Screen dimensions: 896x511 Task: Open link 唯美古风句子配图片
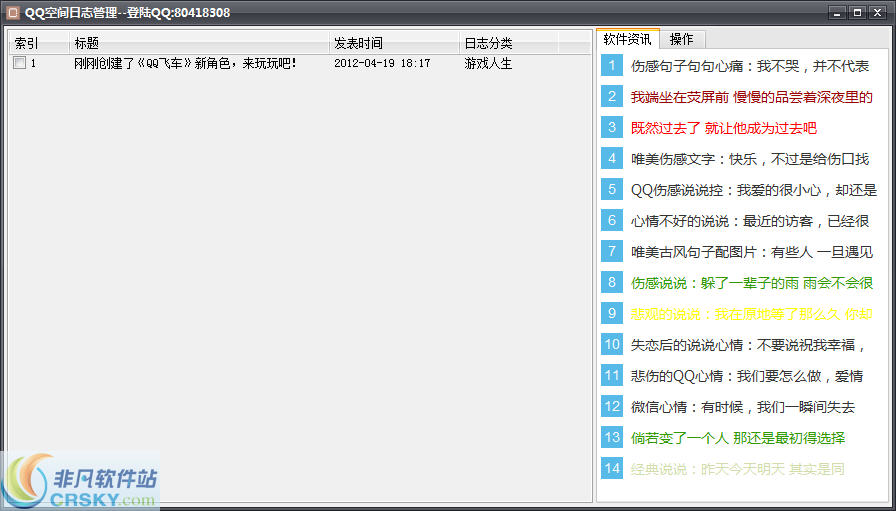coord(751,252)
